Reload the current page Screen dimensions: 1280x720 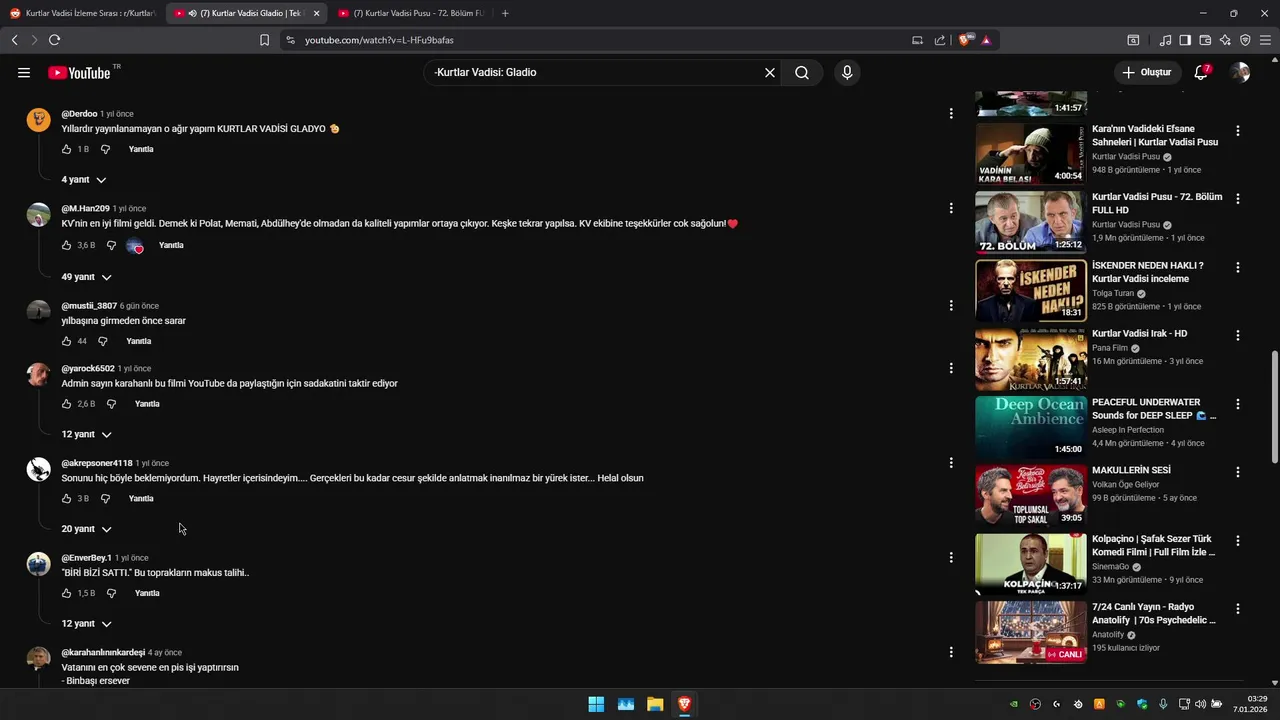point(54,40)
